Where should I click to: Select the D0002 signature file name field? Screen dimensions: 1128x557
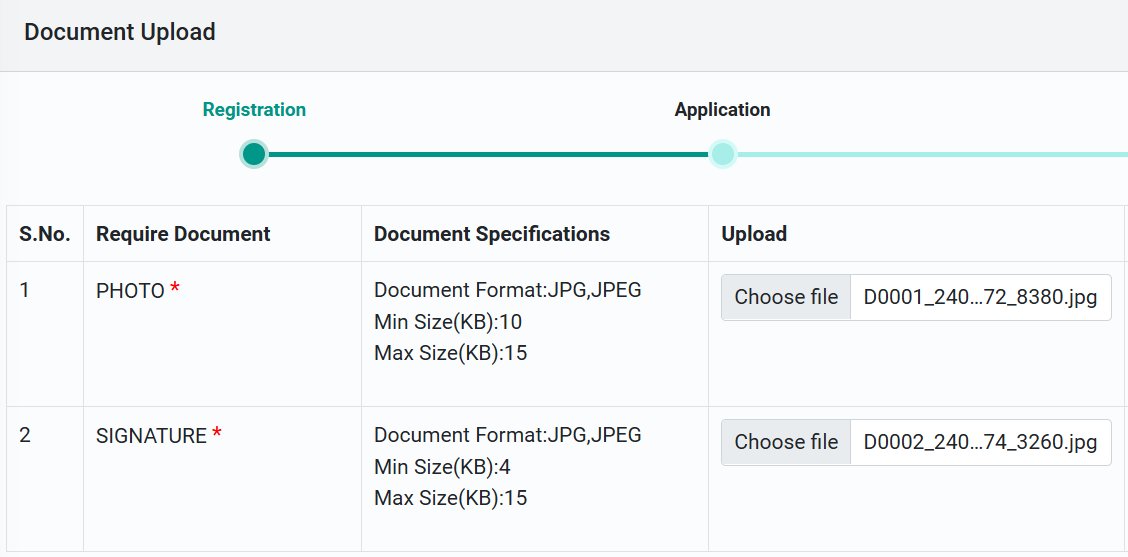pyautogui.click(x=981, y=442)
